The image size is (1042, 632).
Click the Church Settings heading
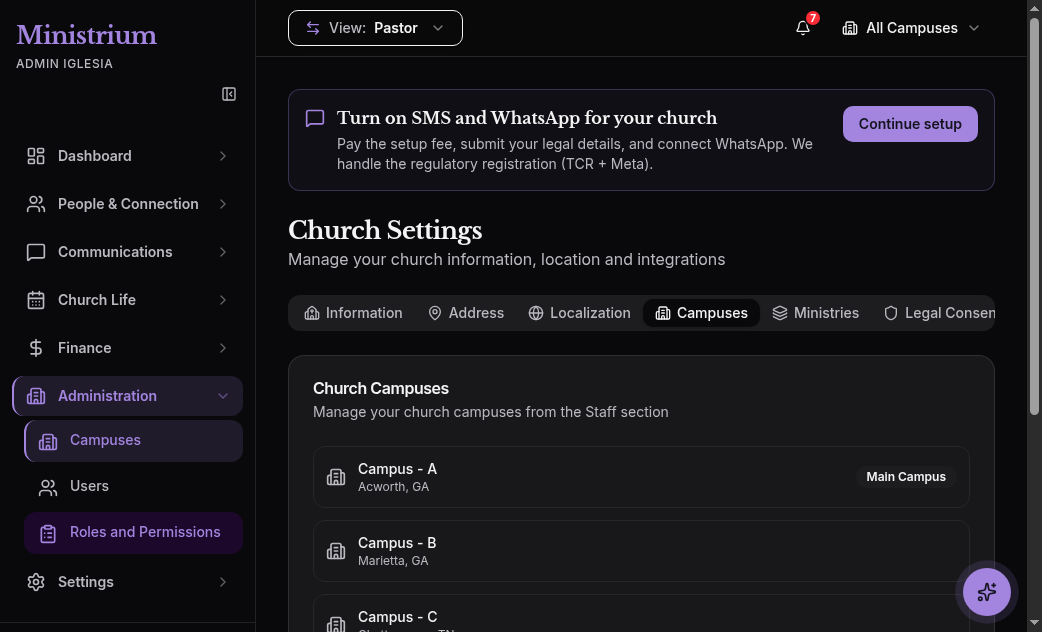[x=385, y=231]
